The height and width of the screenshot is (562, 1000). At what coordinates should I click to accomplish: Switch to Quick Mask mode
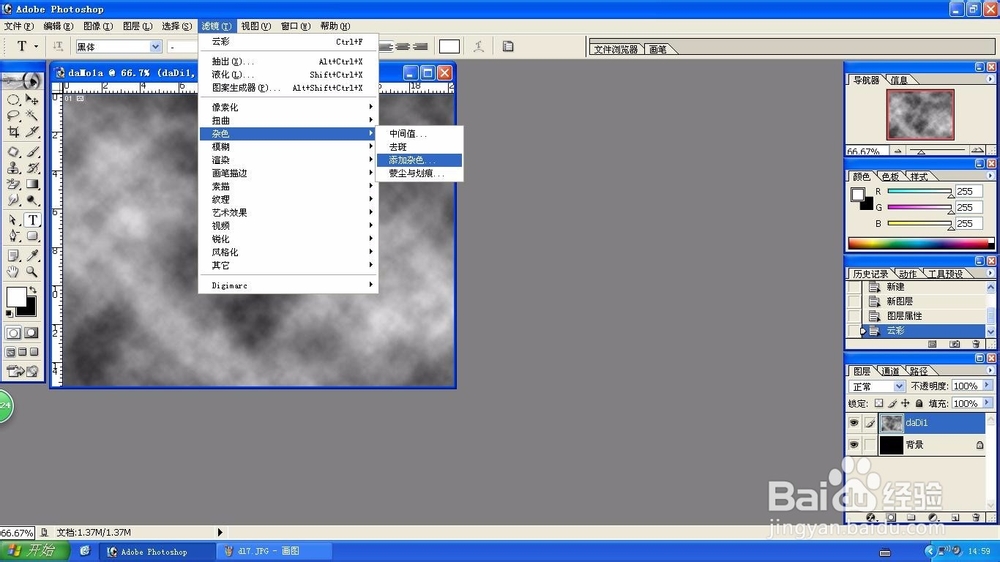31,333
